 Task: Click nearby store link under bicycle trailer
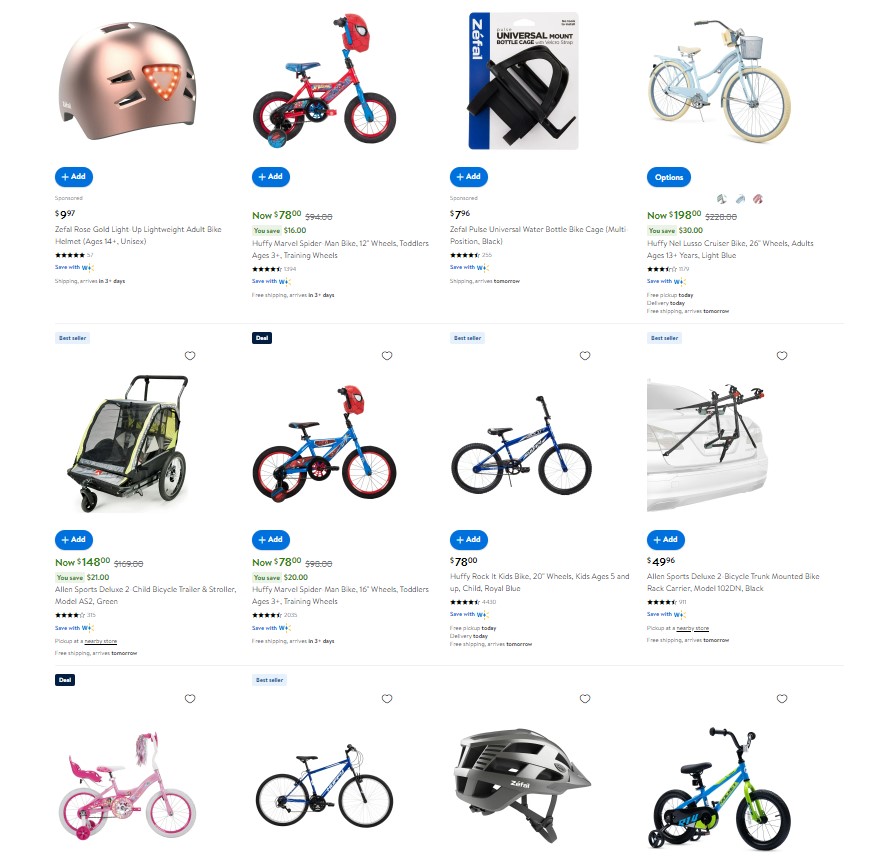click(101, 641)
